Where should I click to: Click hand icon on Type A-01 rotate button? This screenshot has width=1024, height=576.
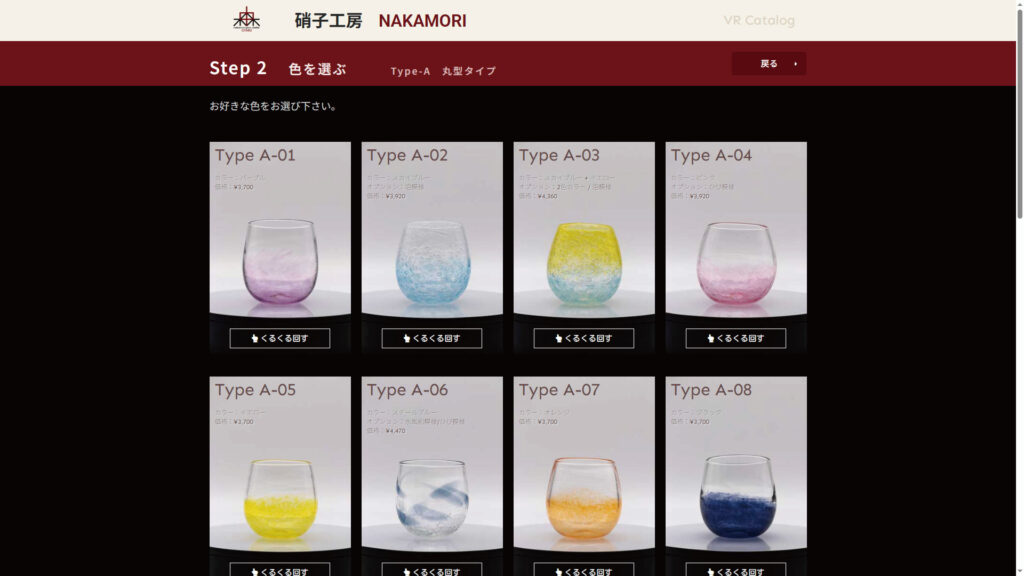pyautogui.click(x=255, y=338)
